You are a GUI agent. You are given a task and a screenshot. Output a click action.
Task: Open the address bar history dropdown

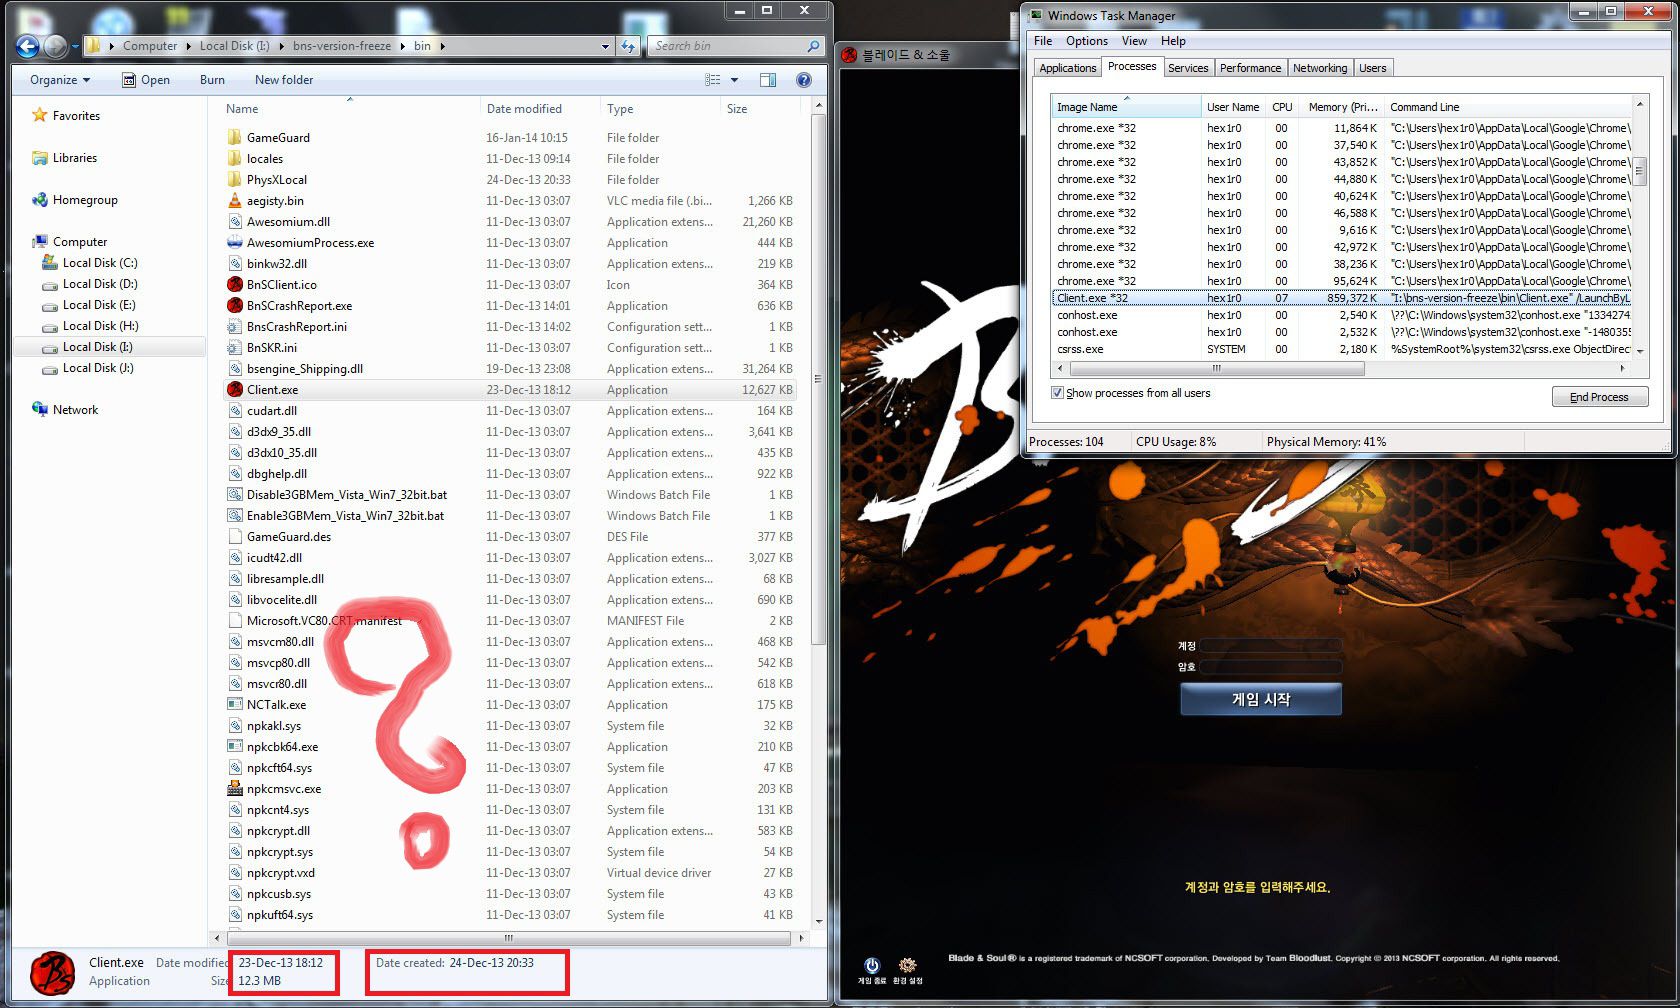[605, 46]
